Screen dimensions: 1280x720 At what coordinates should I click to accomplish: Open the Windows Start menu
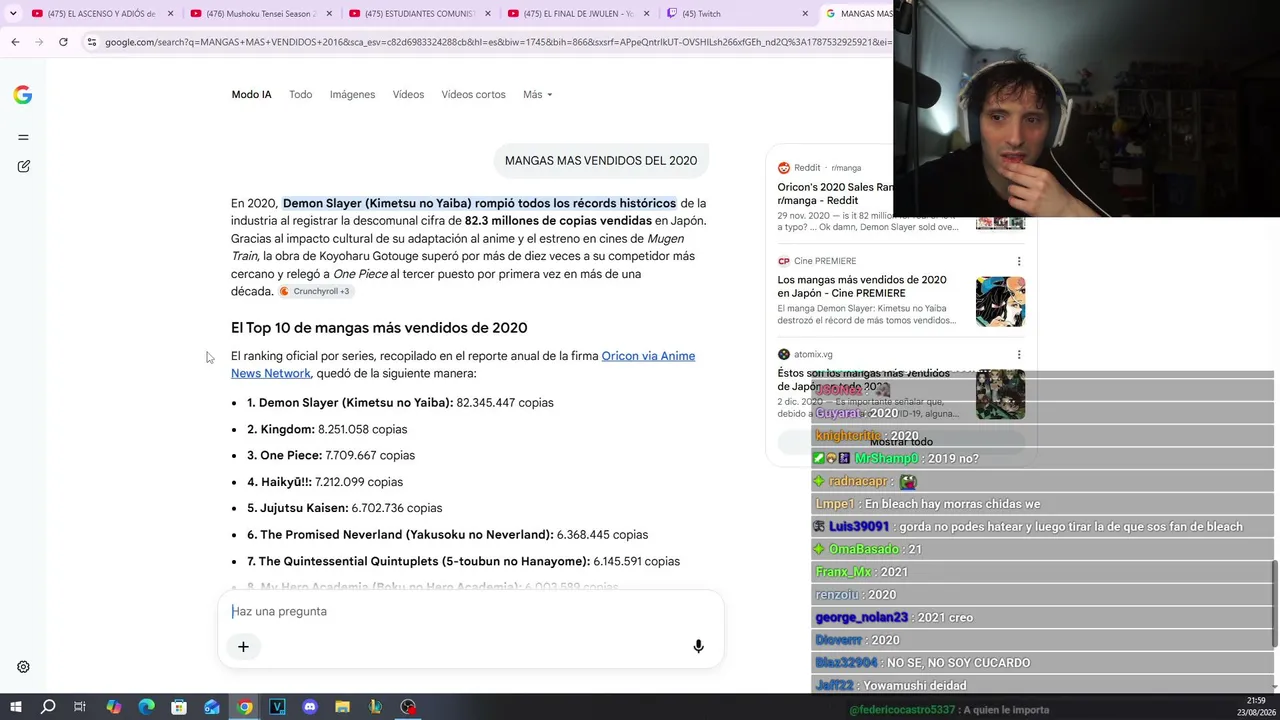[15, 707]
